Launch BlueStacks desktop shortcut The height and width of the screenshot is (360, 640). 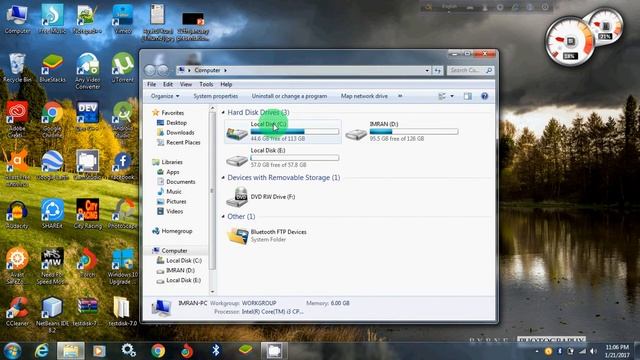point(52,67)
